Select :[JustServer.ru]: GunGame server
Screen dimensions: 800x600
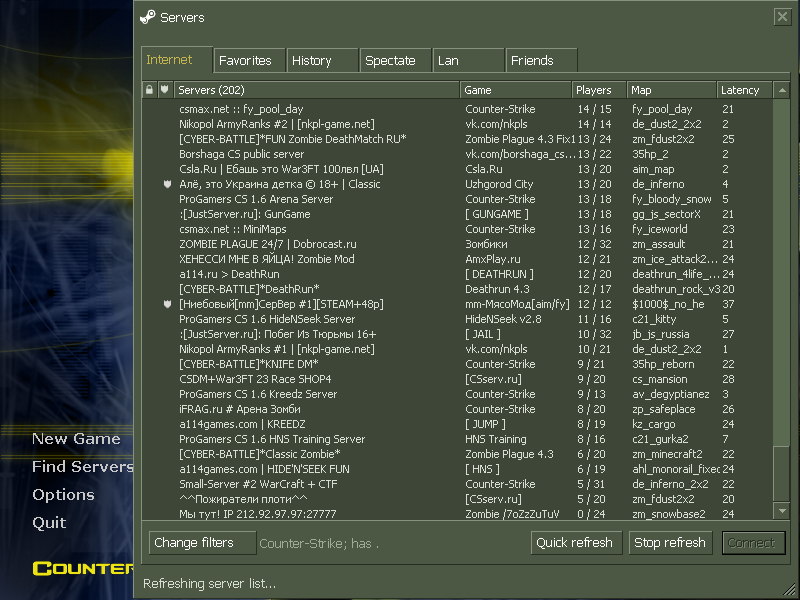point(458,214)
